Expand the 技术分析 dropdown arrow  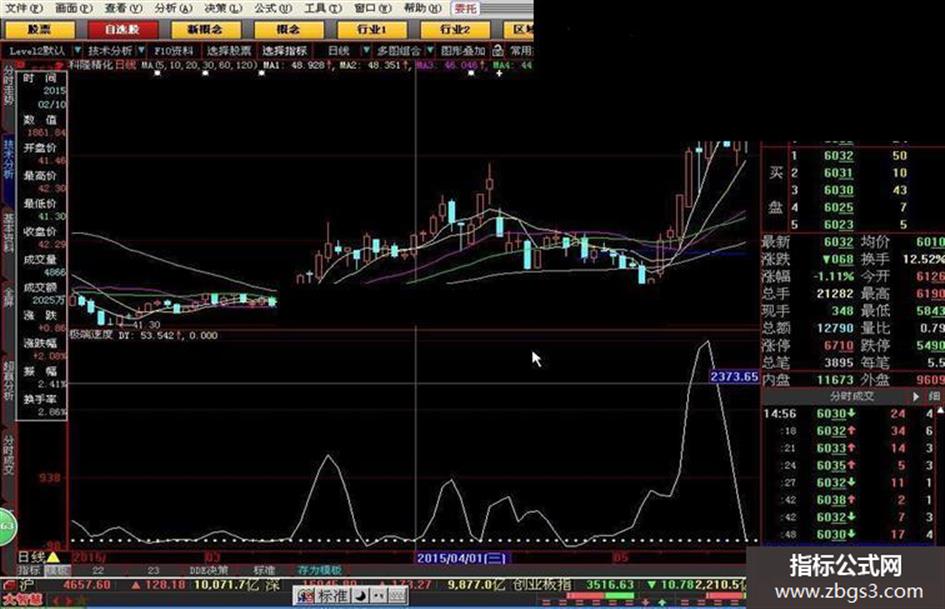pyautogui.click(x=141, y=51)
